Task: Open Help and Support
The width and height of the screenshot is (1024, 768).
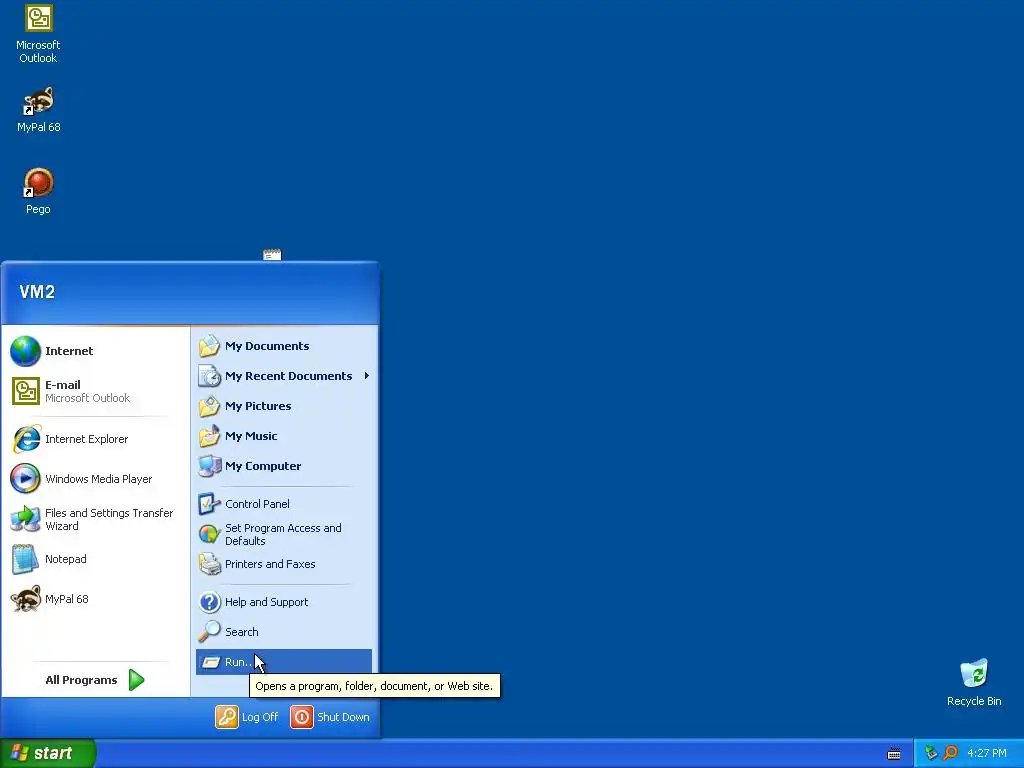Action: (x=284, y=601)
